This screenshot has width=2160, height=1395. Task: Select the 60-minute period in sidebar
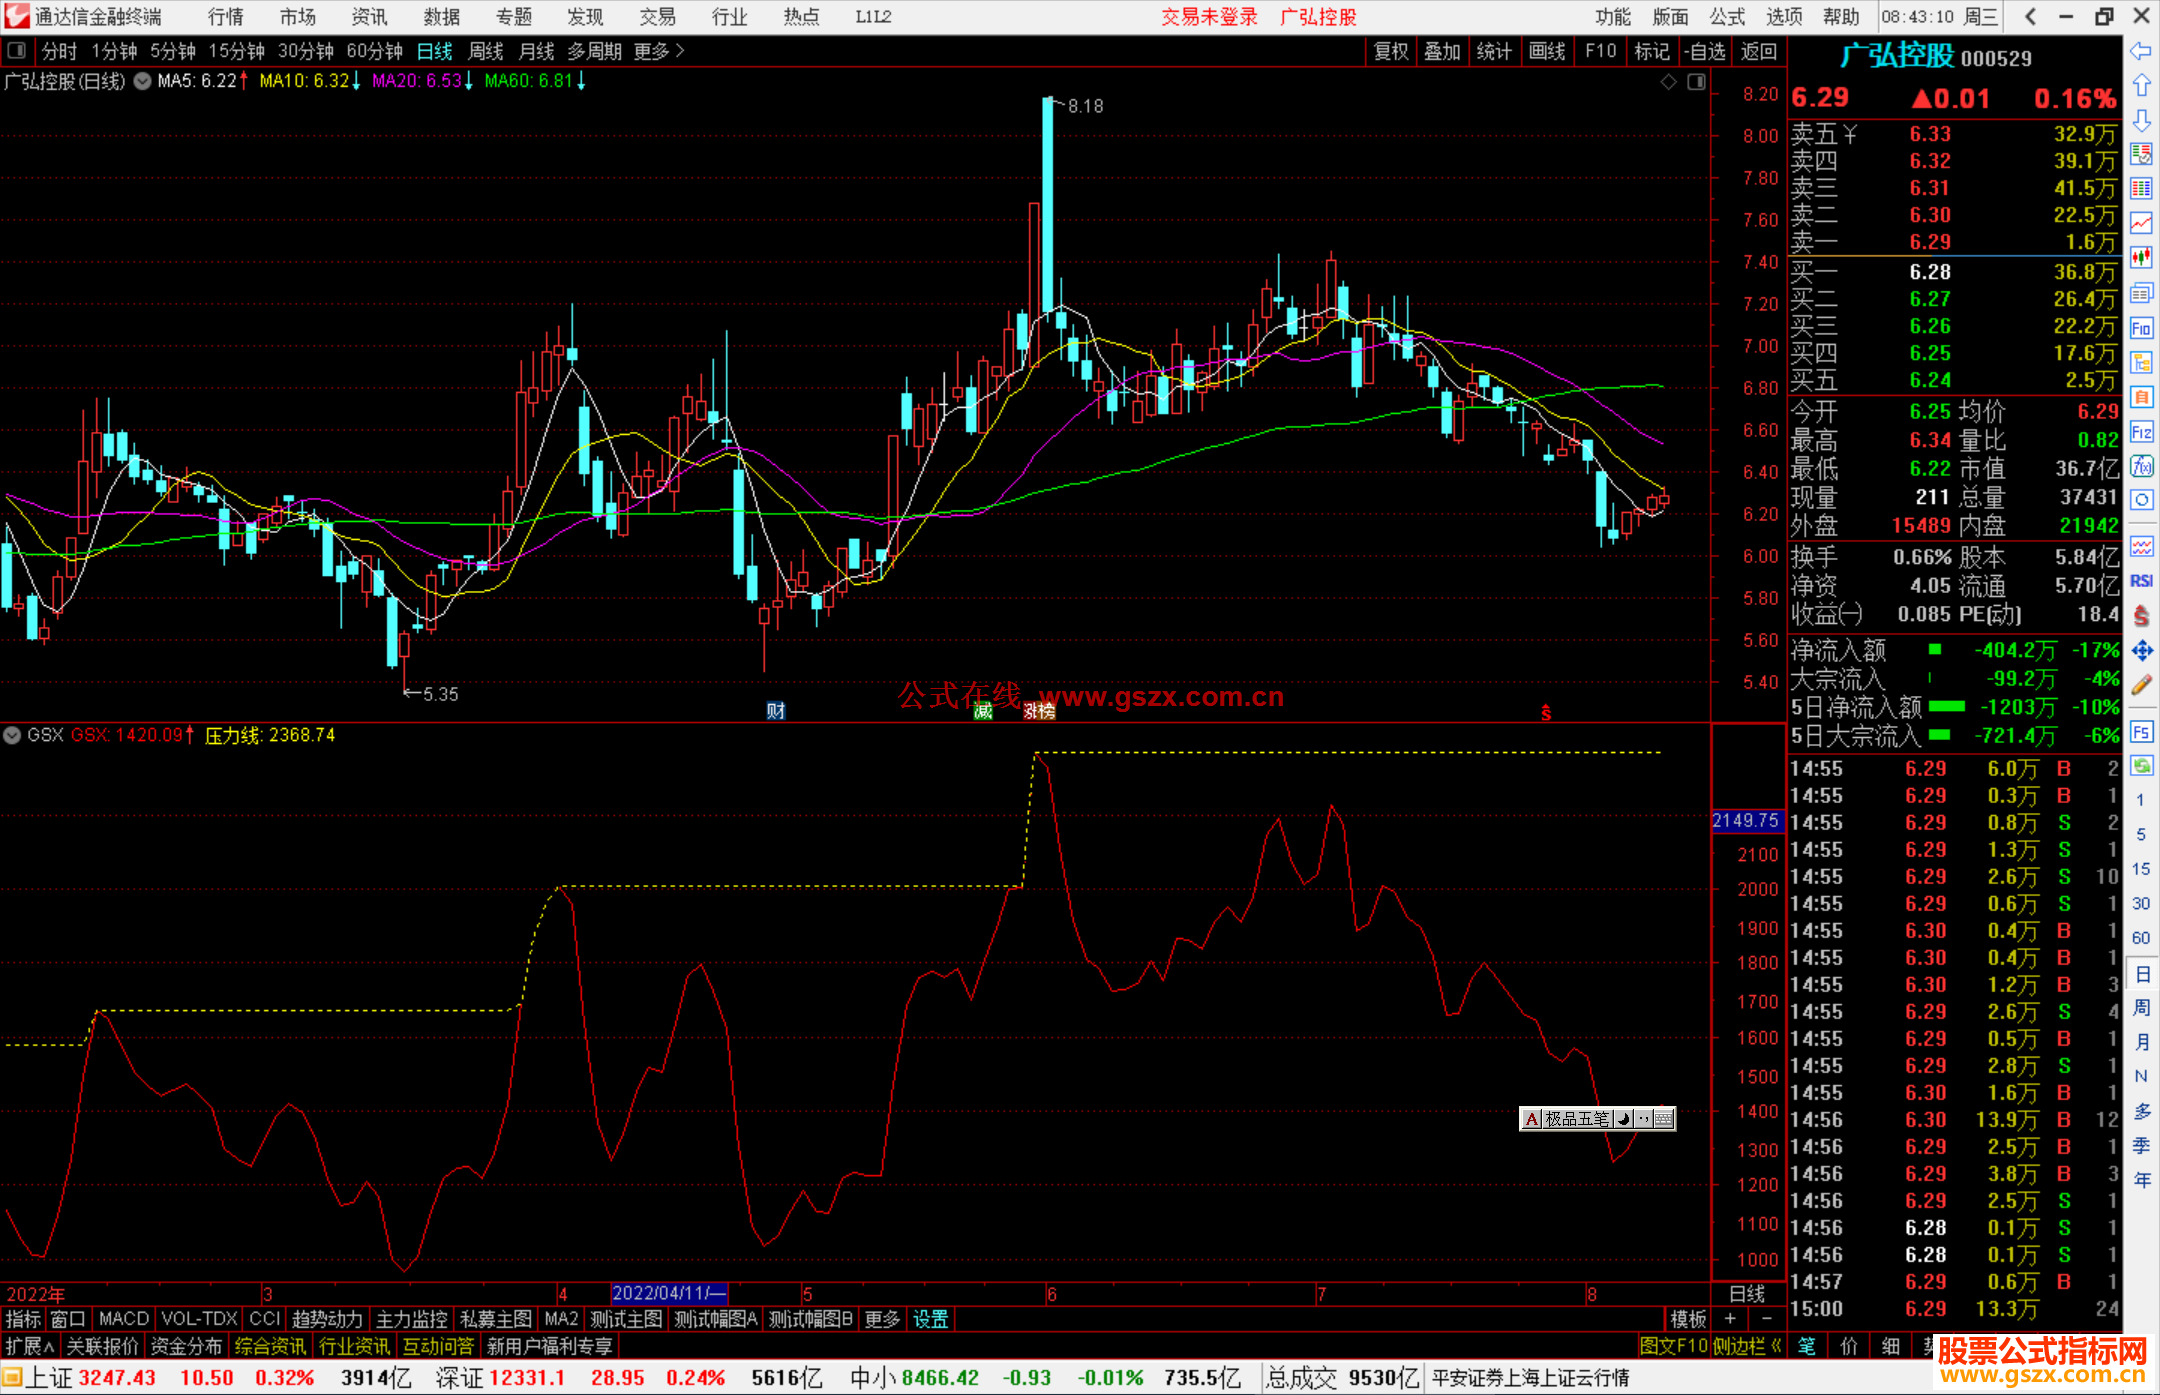coord(2141,937)
